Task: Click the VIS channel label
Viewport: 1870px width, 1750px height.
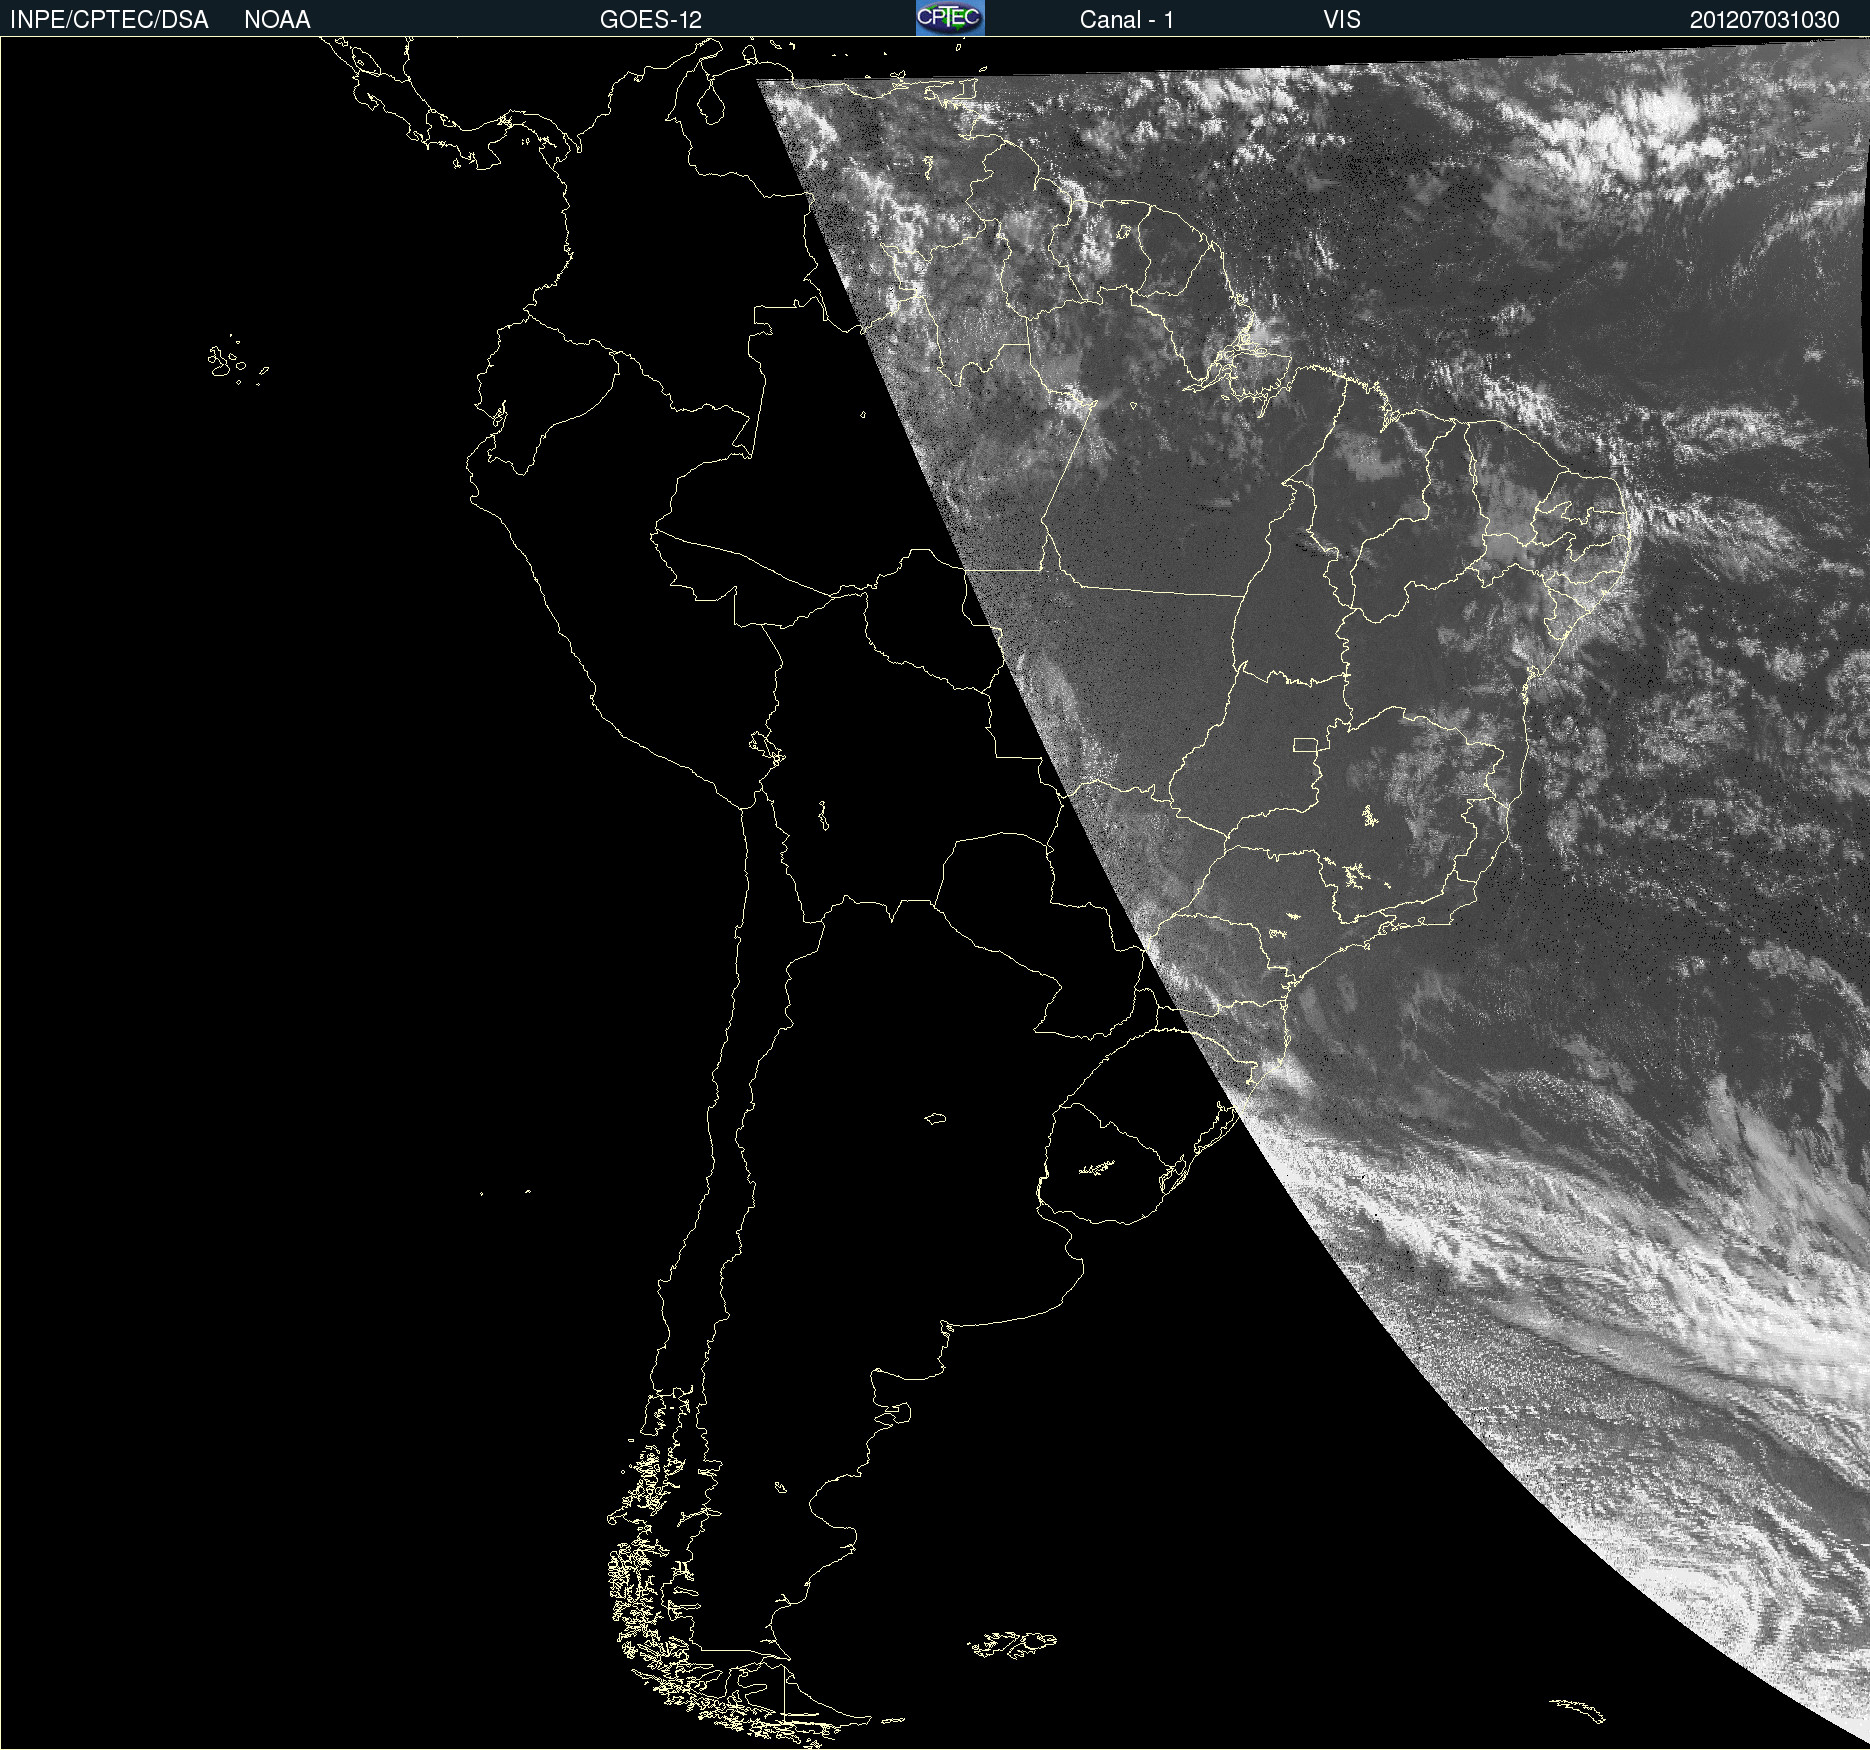Action: [x=1342, y=20]
